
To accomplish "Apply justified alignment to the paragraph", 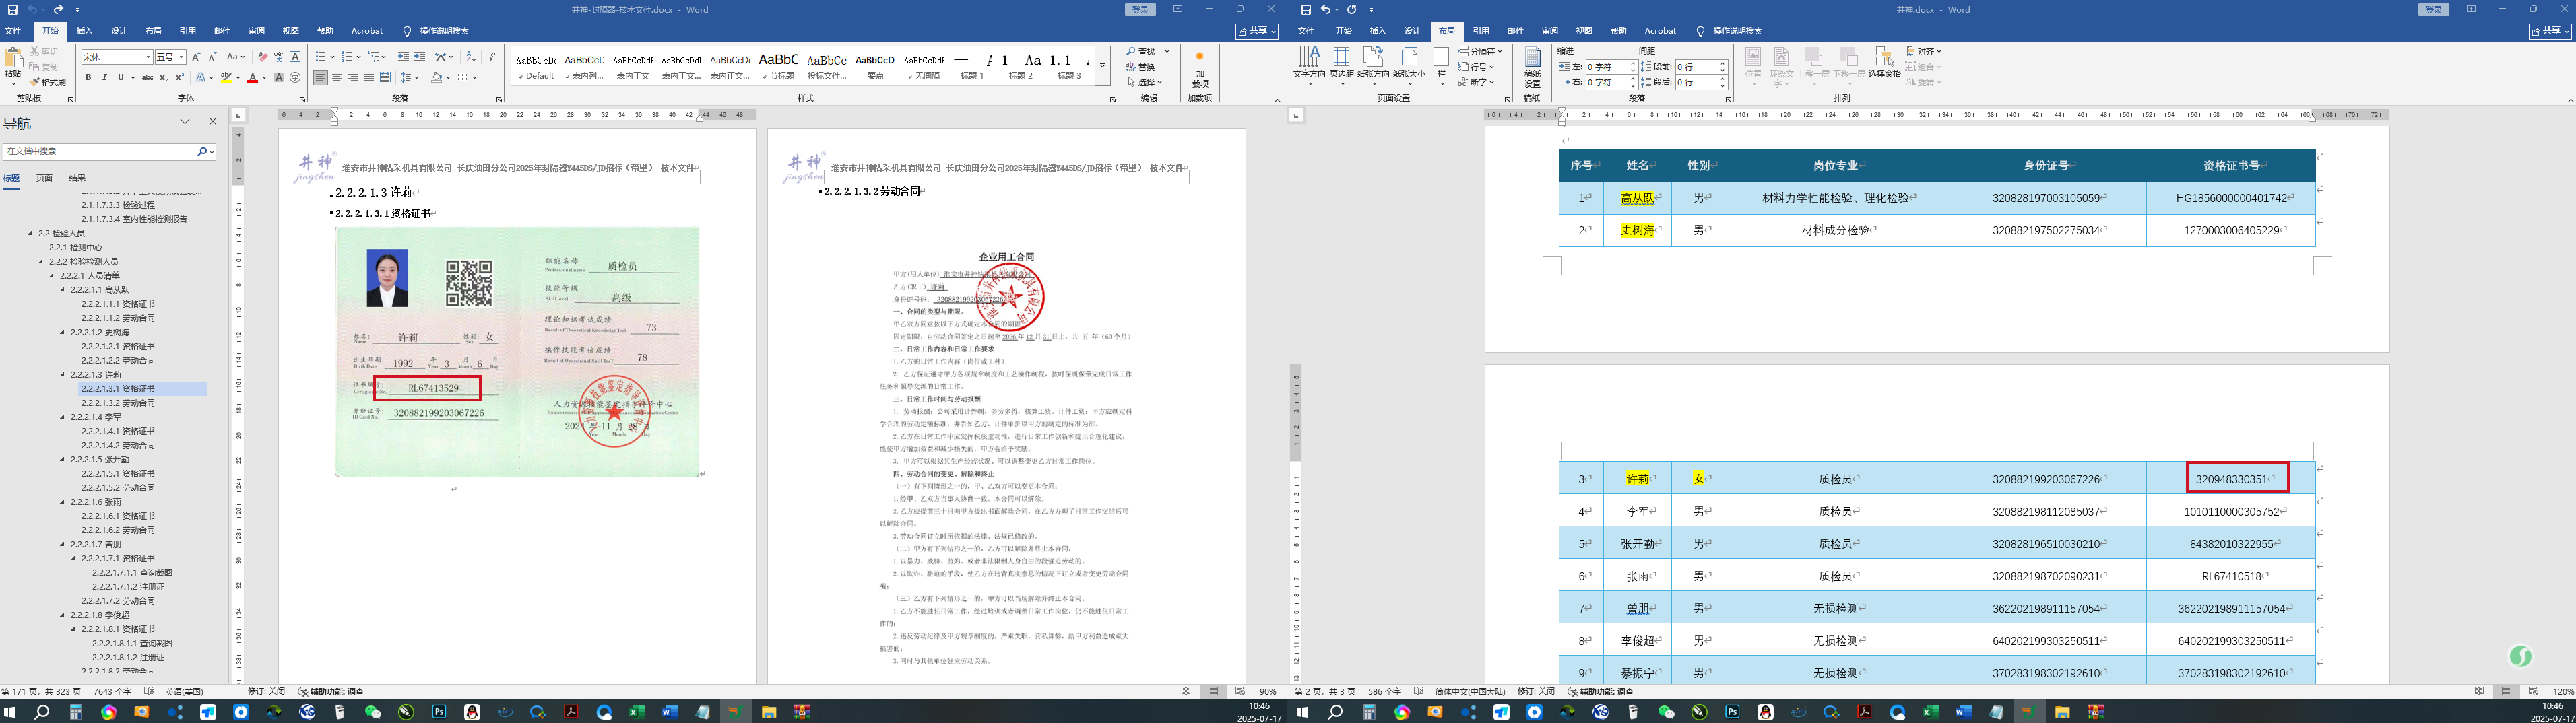I will click(x=369, y=77).
